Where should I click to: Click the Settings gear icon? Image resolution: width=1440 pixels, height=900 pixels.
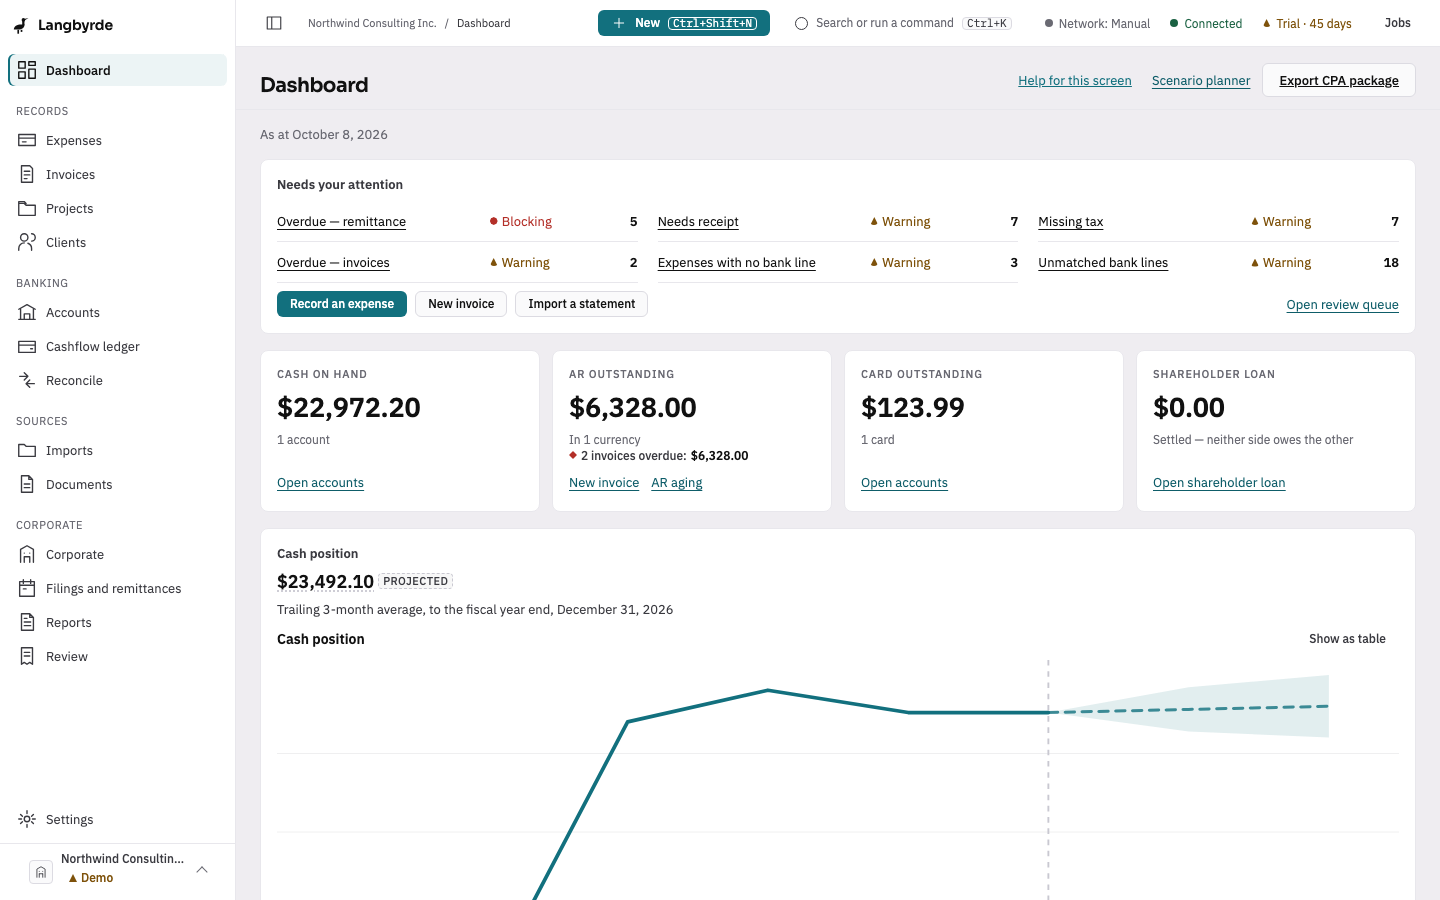(27, 819)
